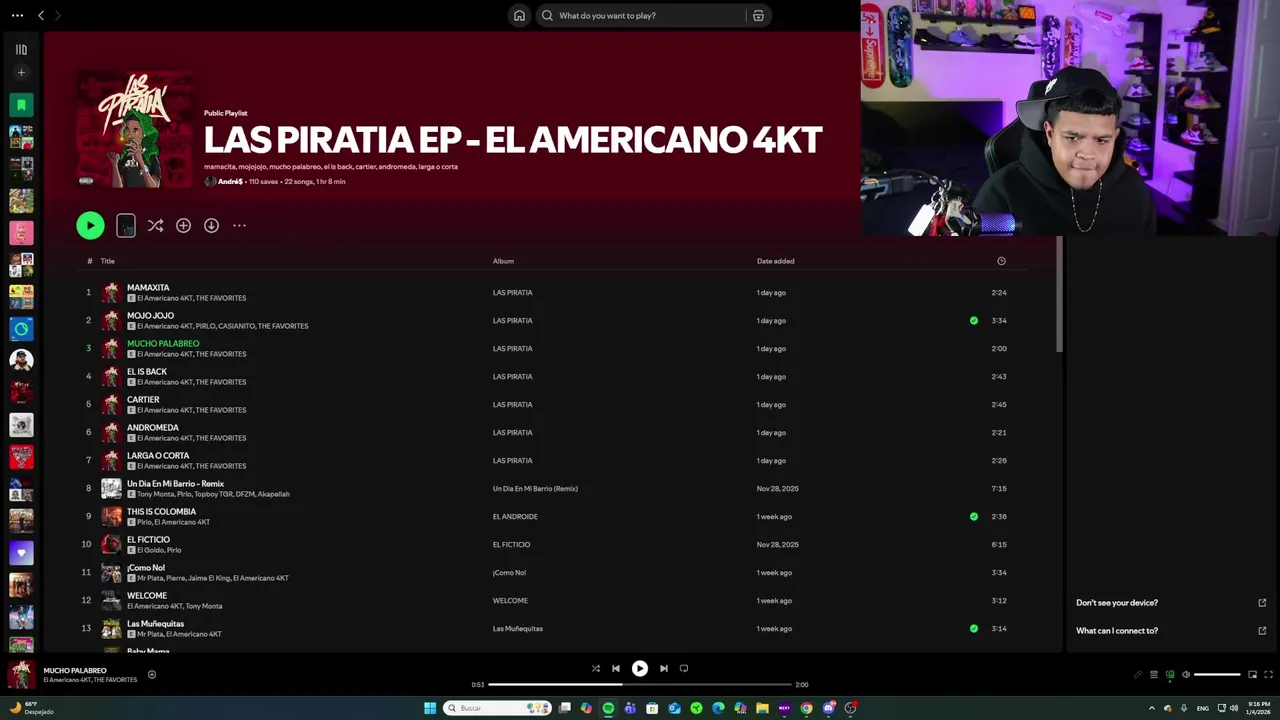Click Spotify icon in the taskbar
This screenshot has height=720, width=1280.
pos(608,708)
